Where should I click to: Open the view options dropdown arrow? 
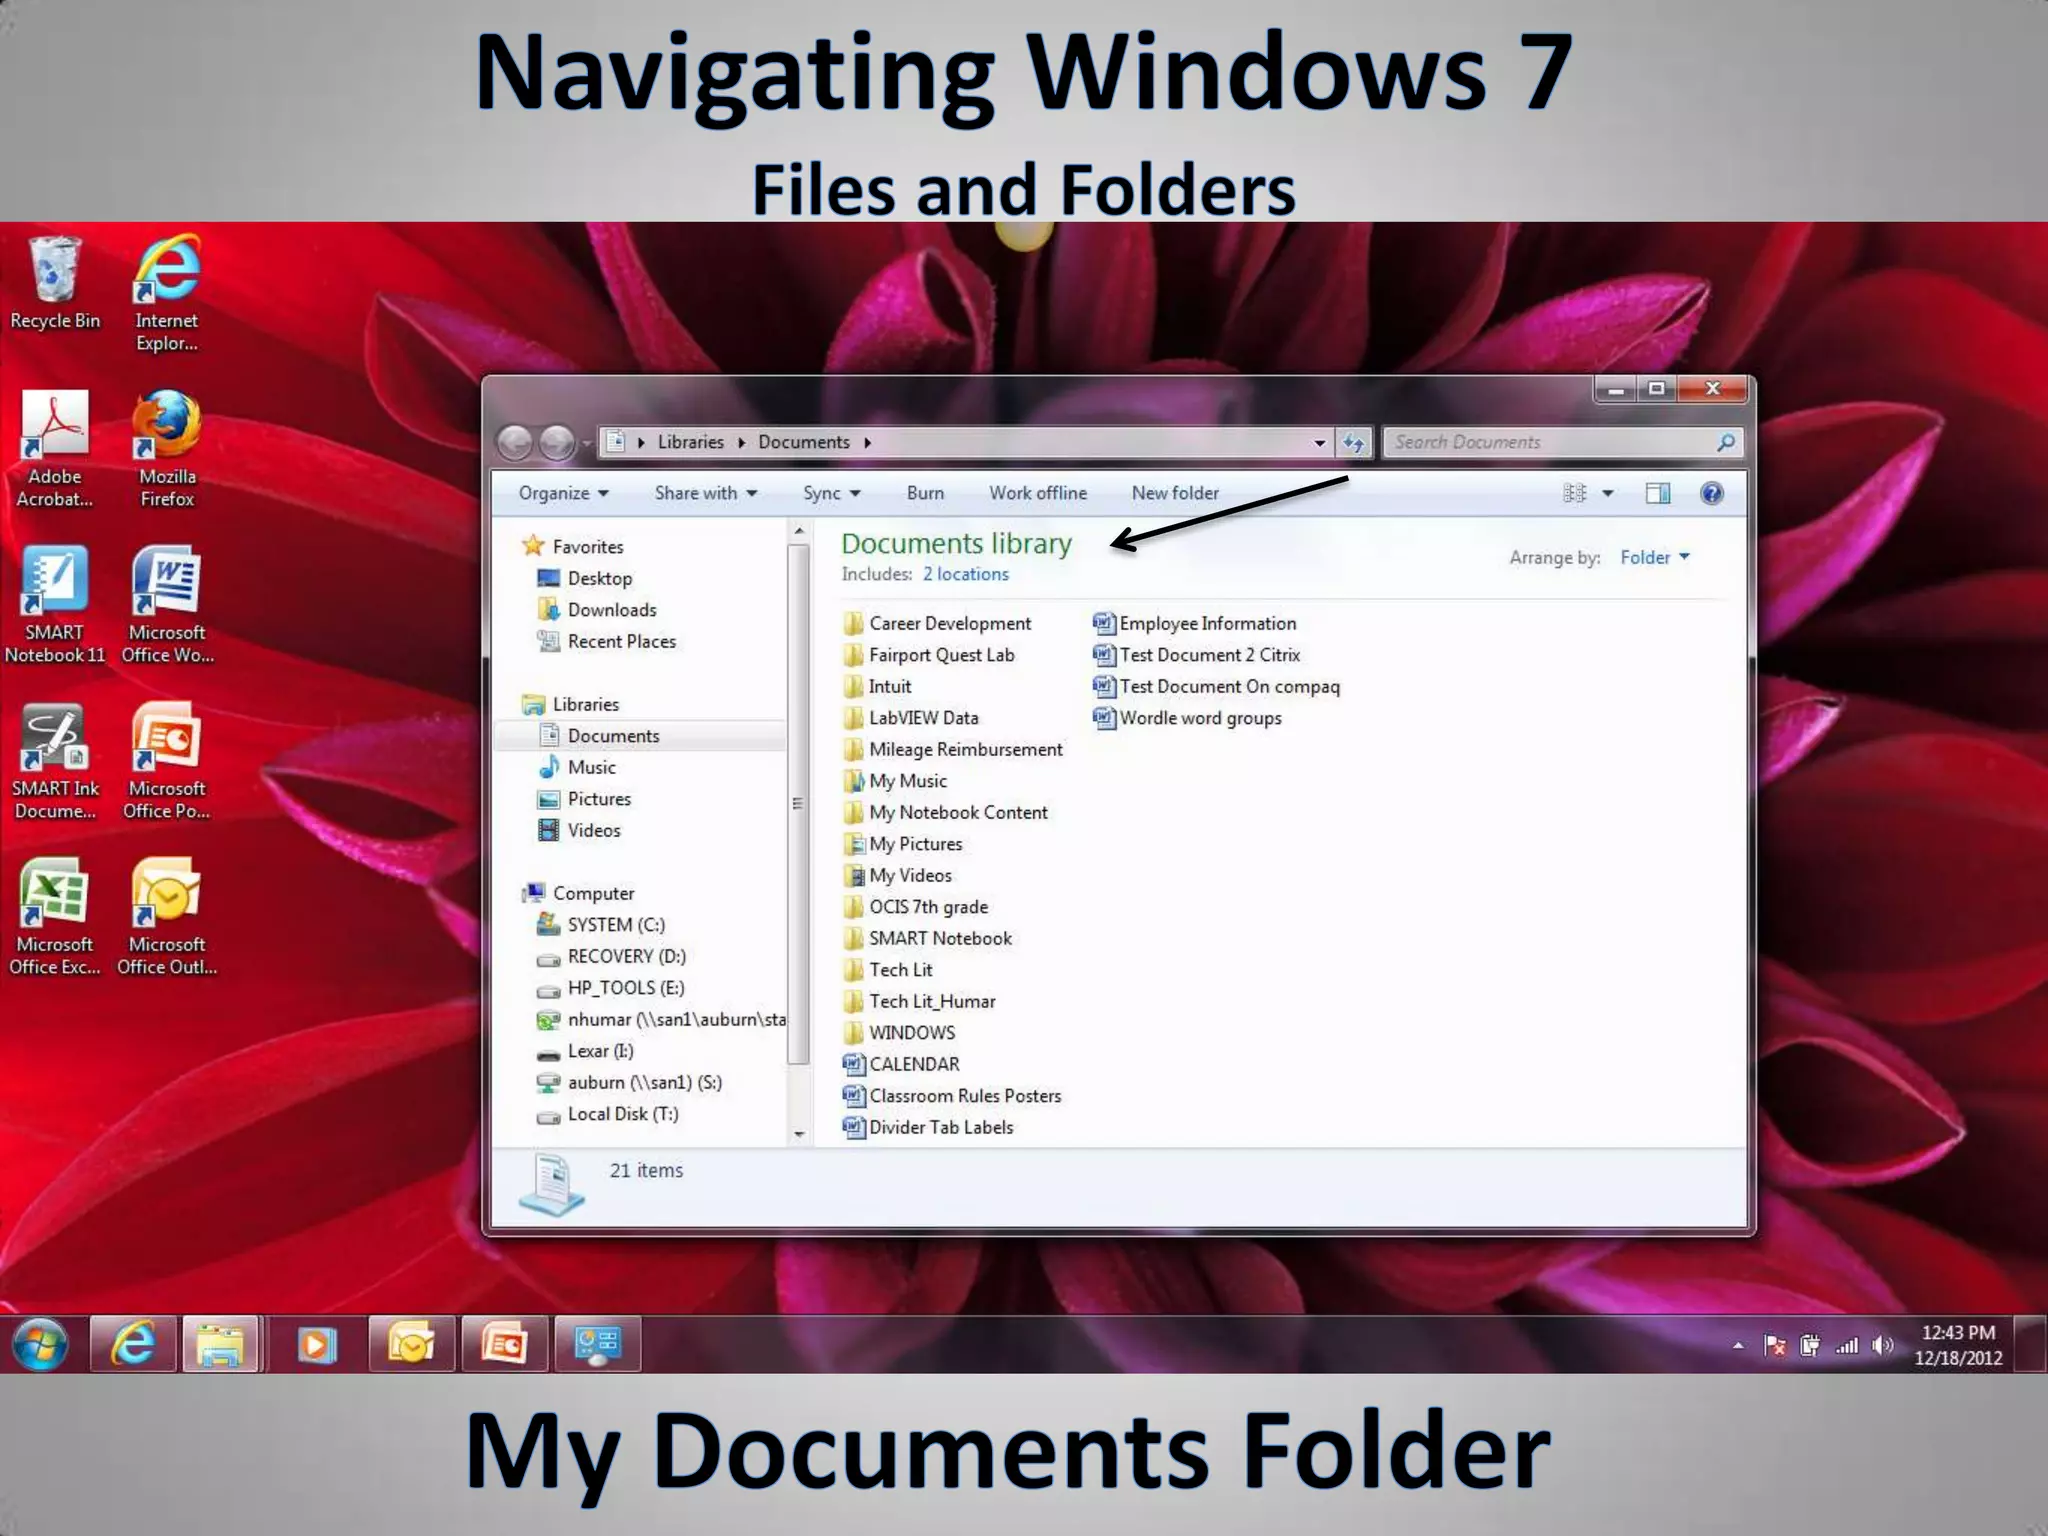click(1608, 493)
